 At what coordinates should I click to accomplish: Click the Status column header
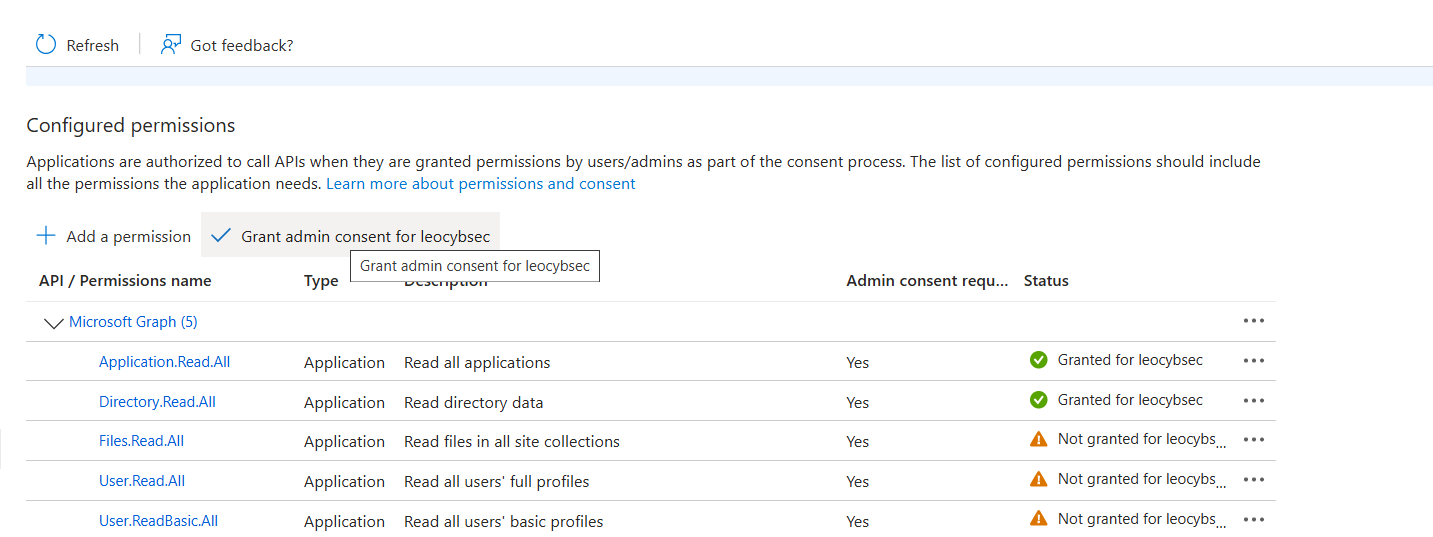[1046, 281]
